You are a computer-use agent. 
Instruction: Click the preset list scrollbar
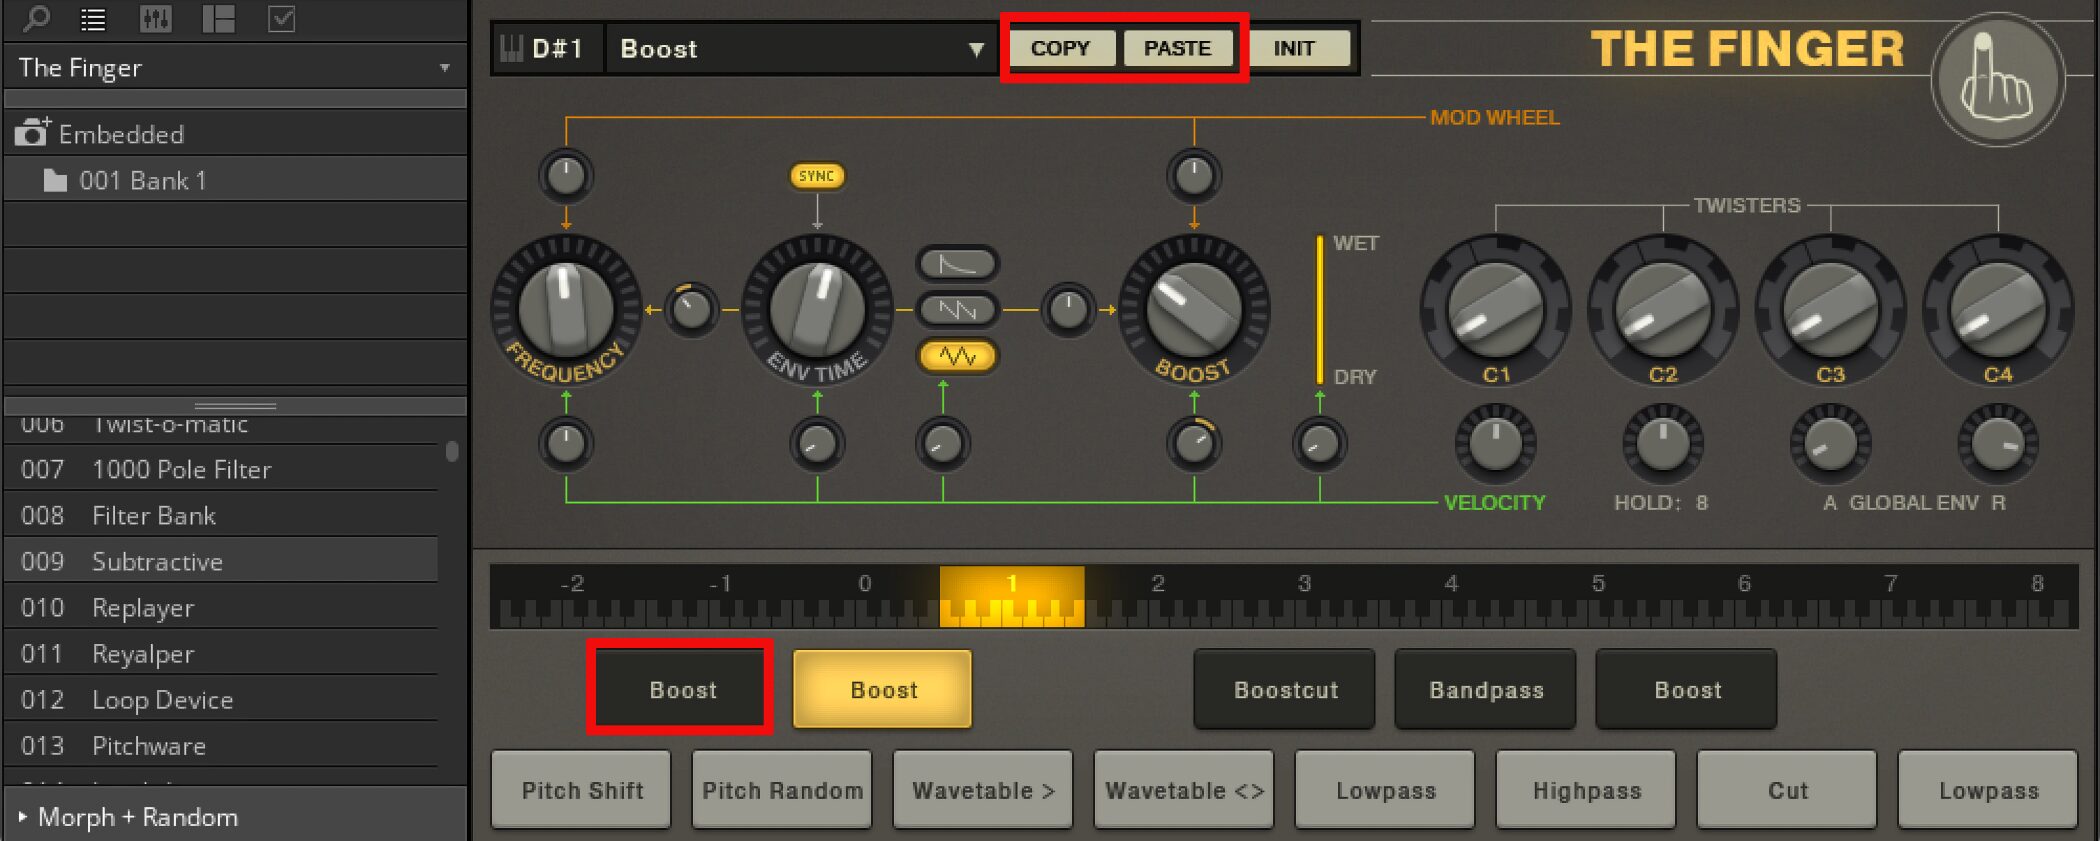[452, 451]
